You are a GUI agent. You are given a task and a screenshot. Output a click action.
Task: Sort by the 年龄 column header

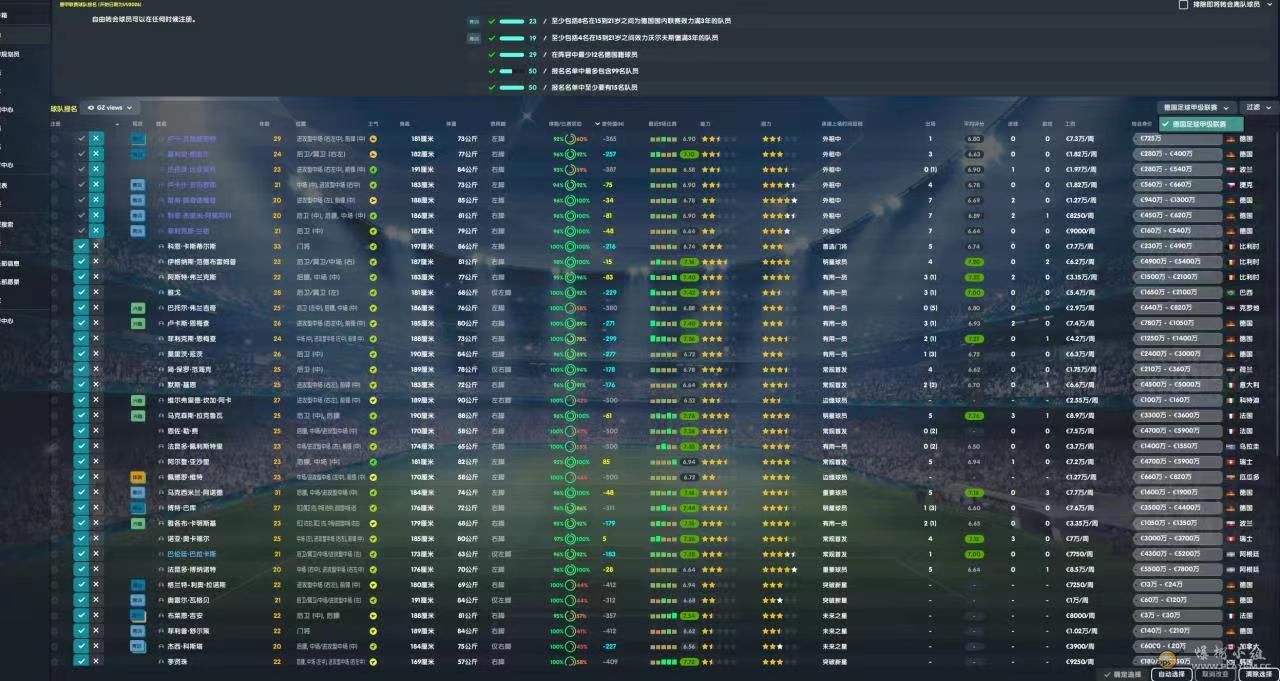[x=264, y=124]
